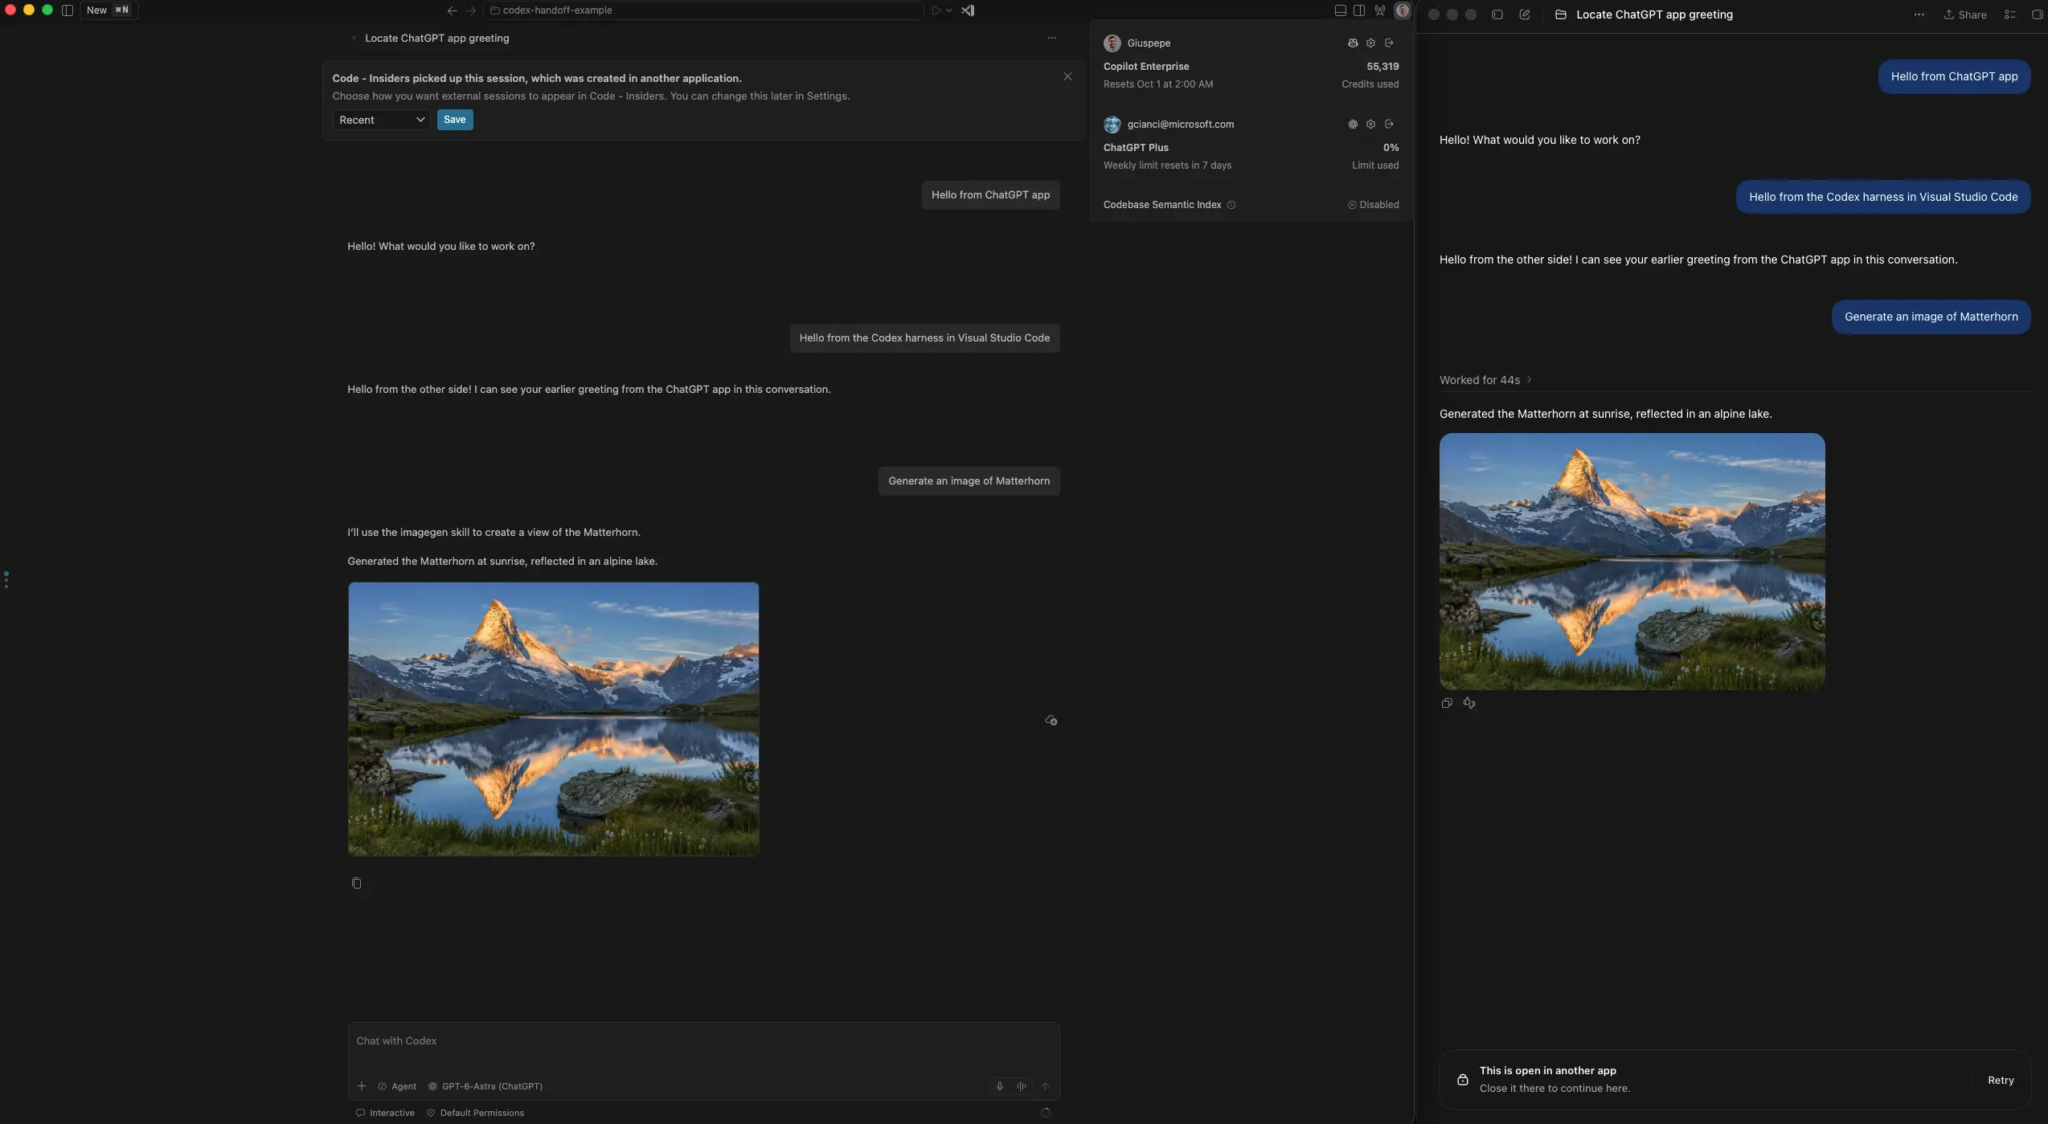
Task: Click the OpenAI icon for gcianci@microsoft.com
Action: [x=1352, y=124]
